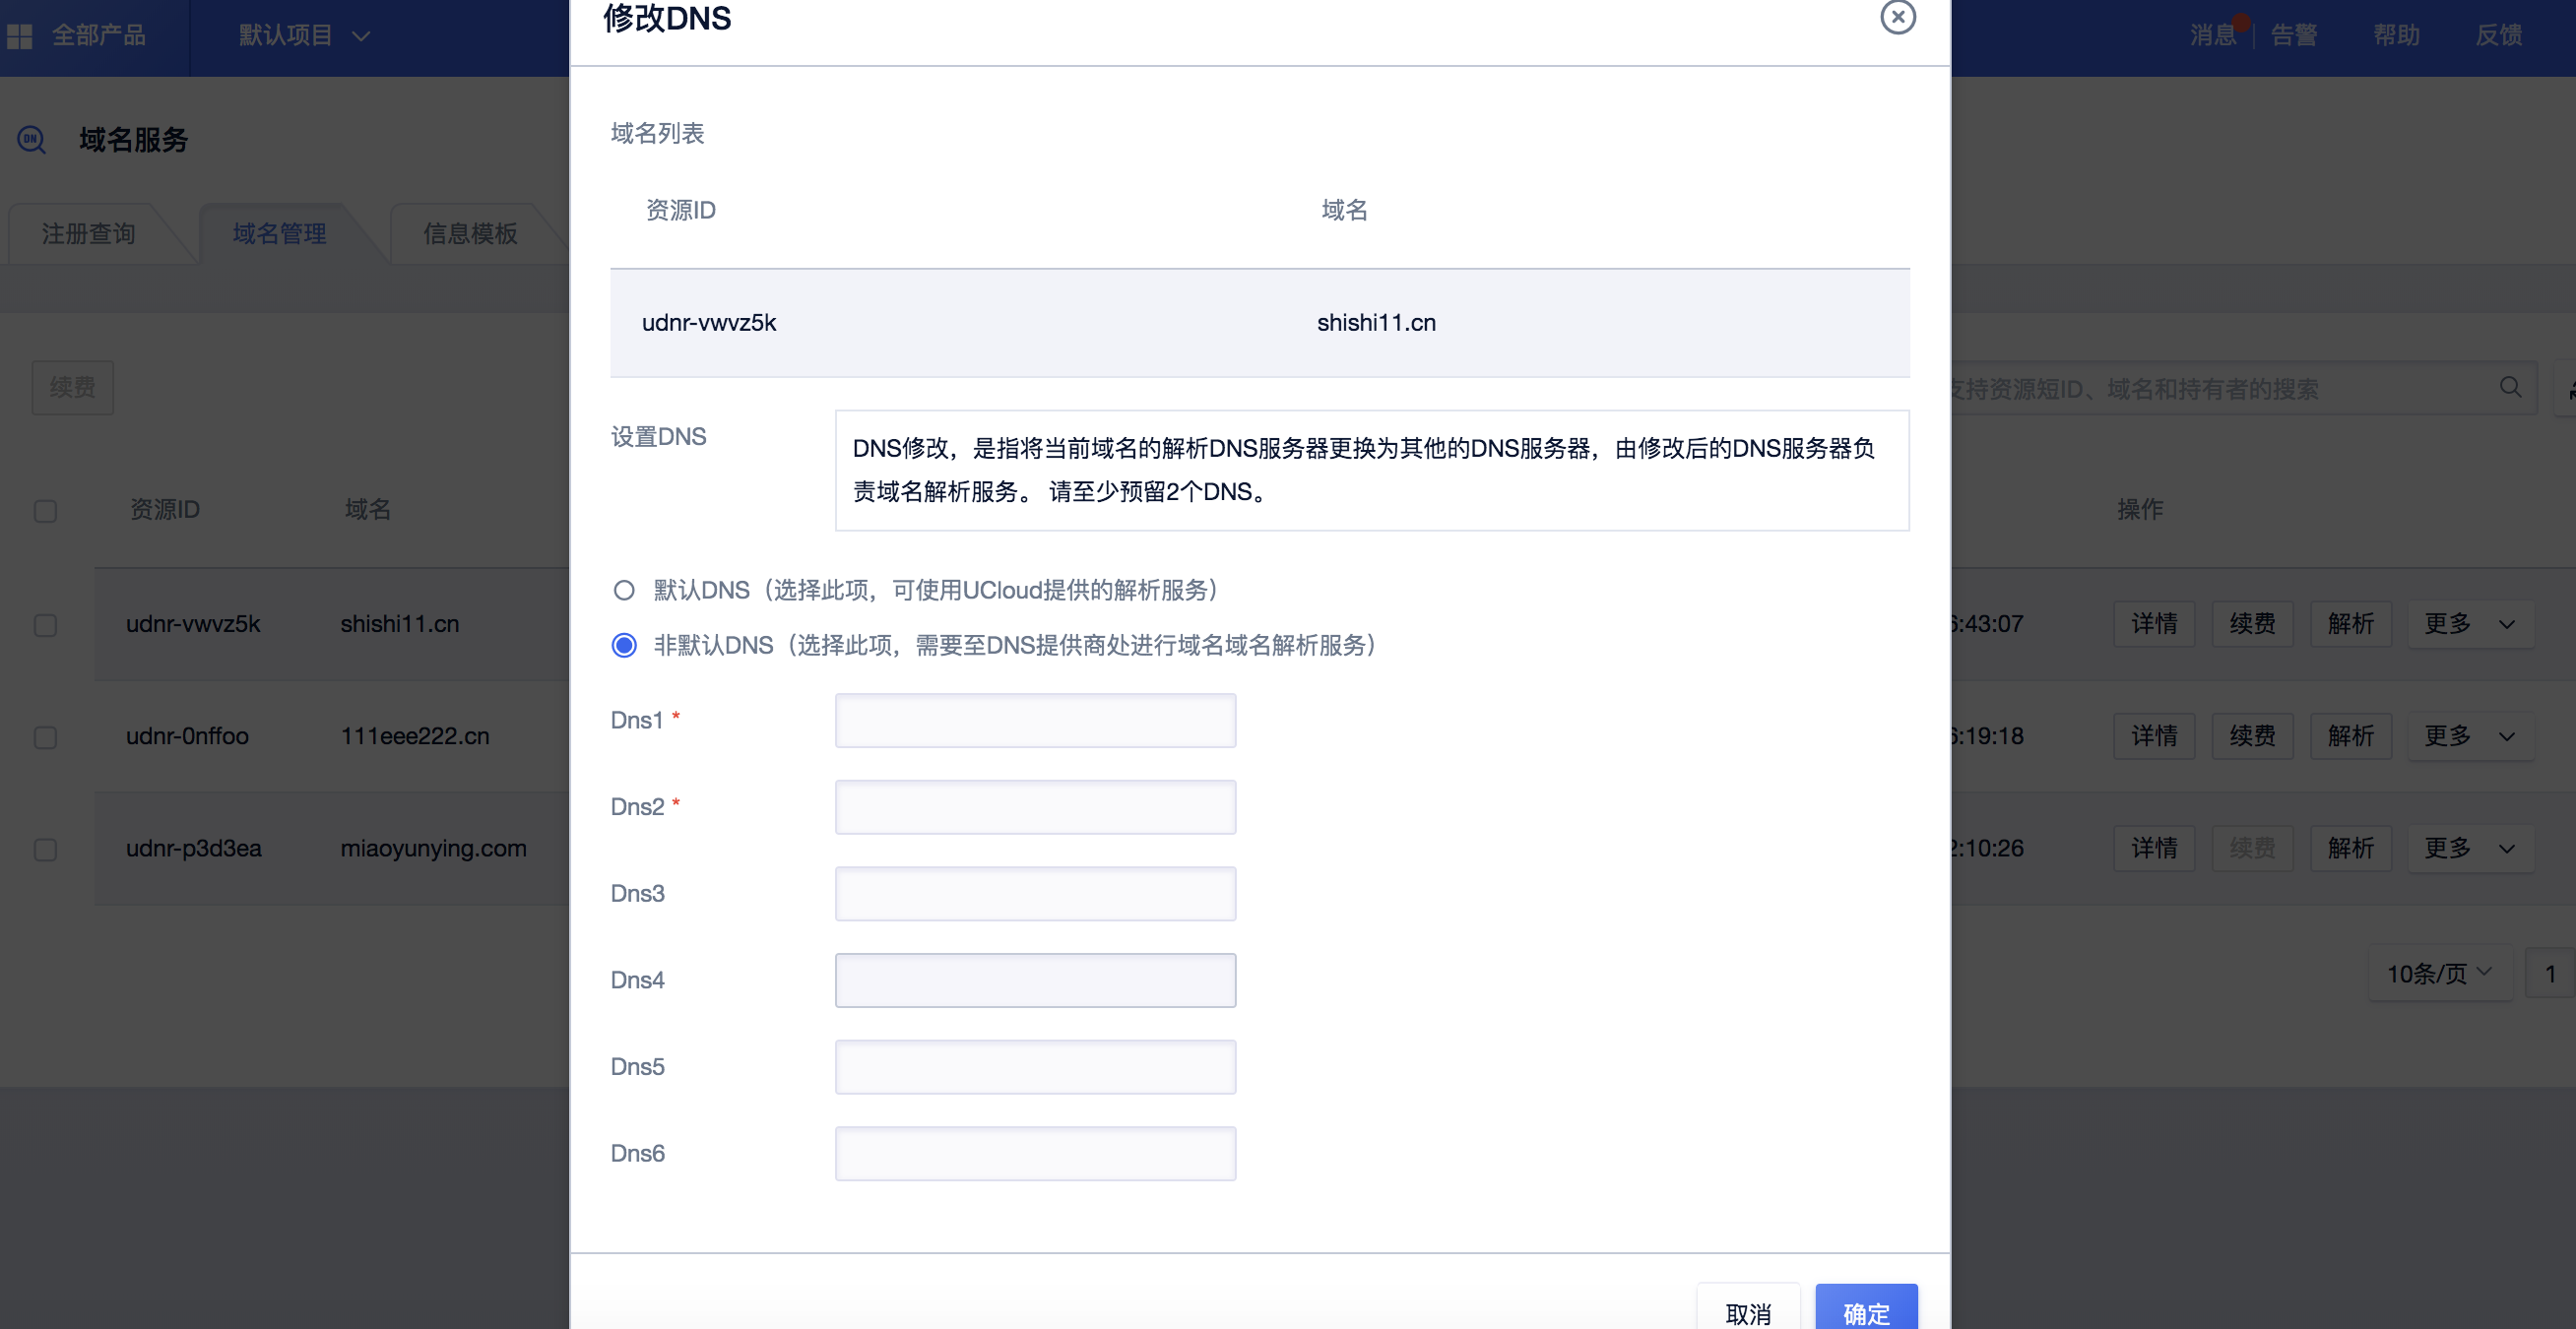Close the 修改DNS dialog
2576x1329 pixels.
tap(1898, 17)
